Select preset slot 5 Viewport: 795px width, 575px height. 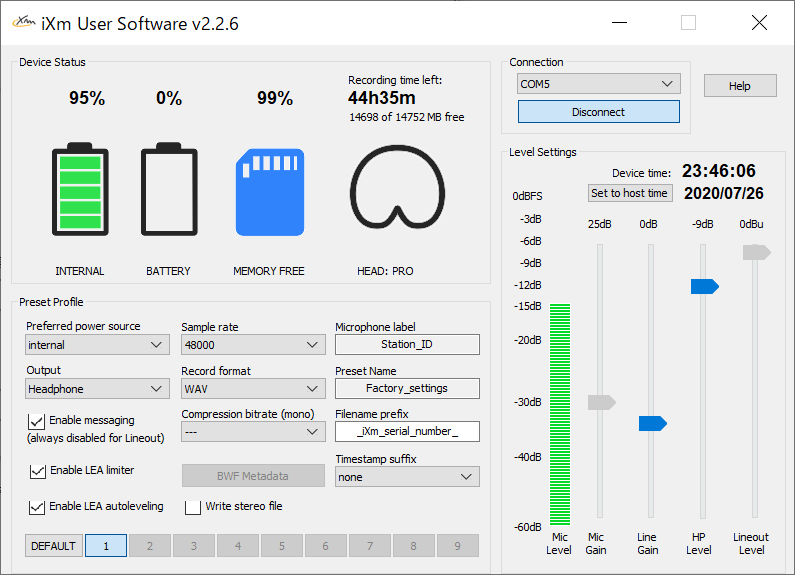pyautogui.click(x=281, y=546)
